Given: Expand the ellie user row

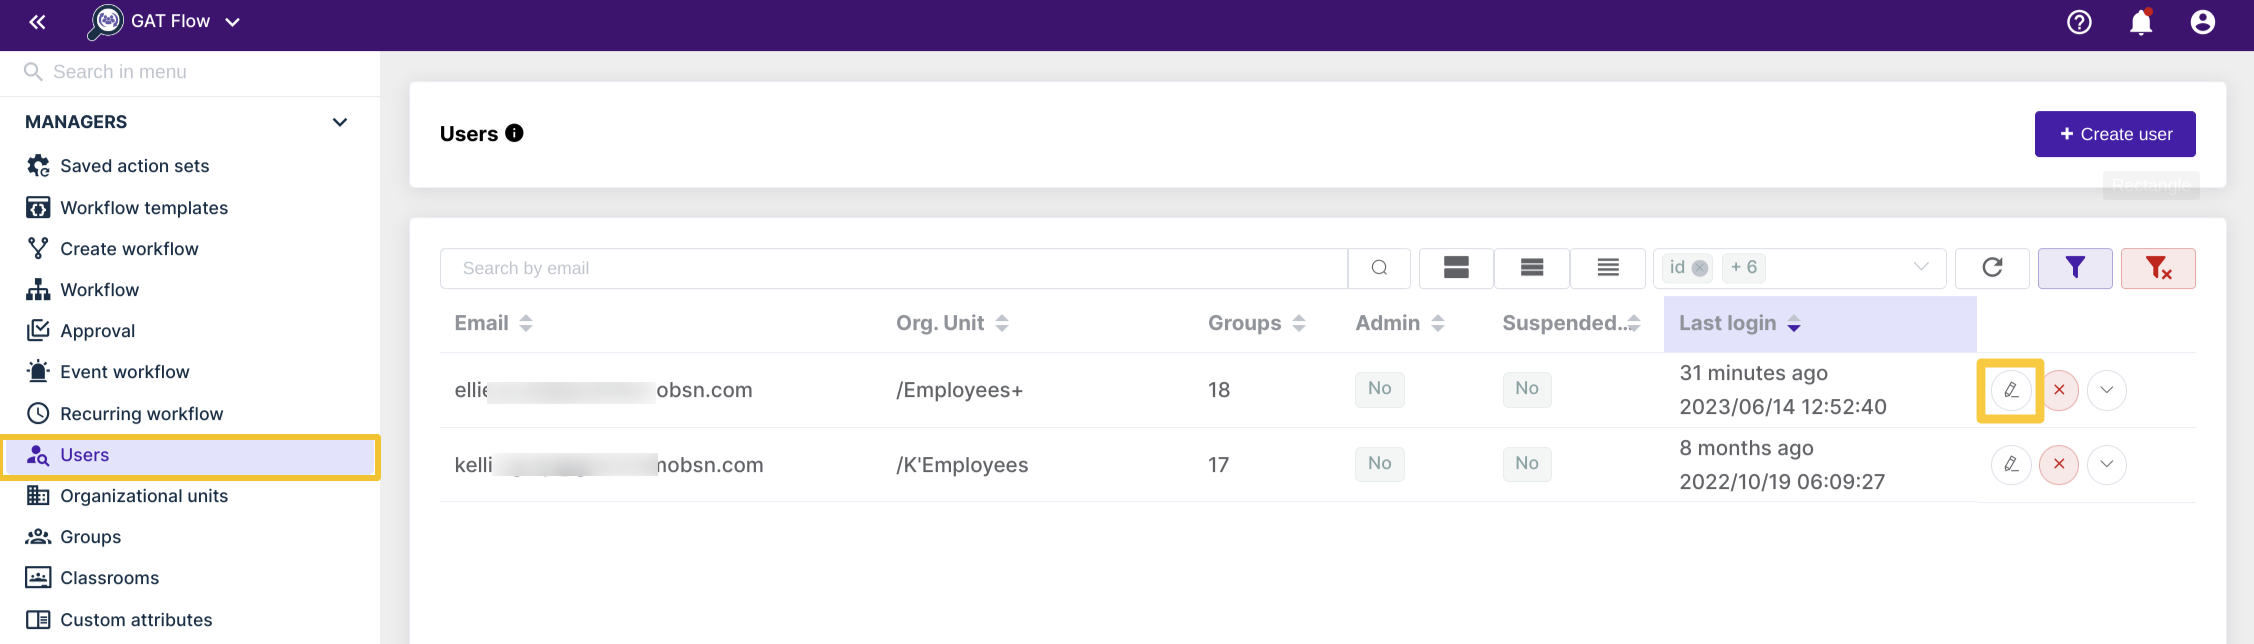Looking at the screenshot, I should 2107,390.
